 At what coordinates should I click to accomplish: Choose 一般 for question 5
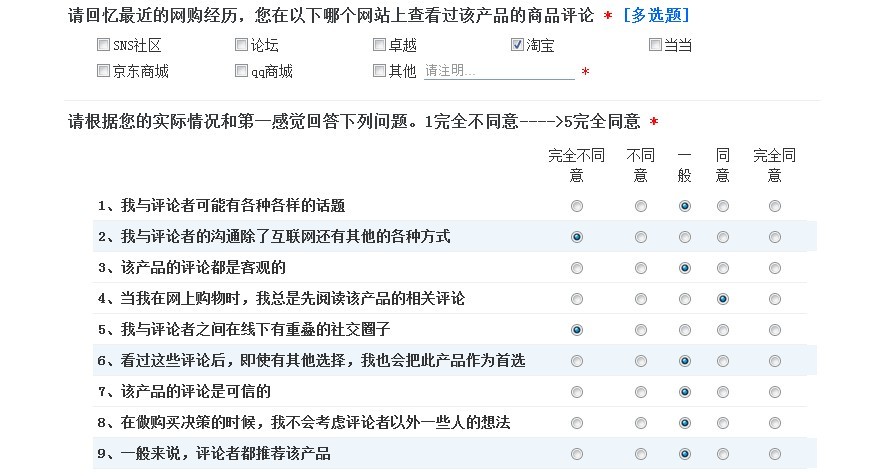pos(685,330)
